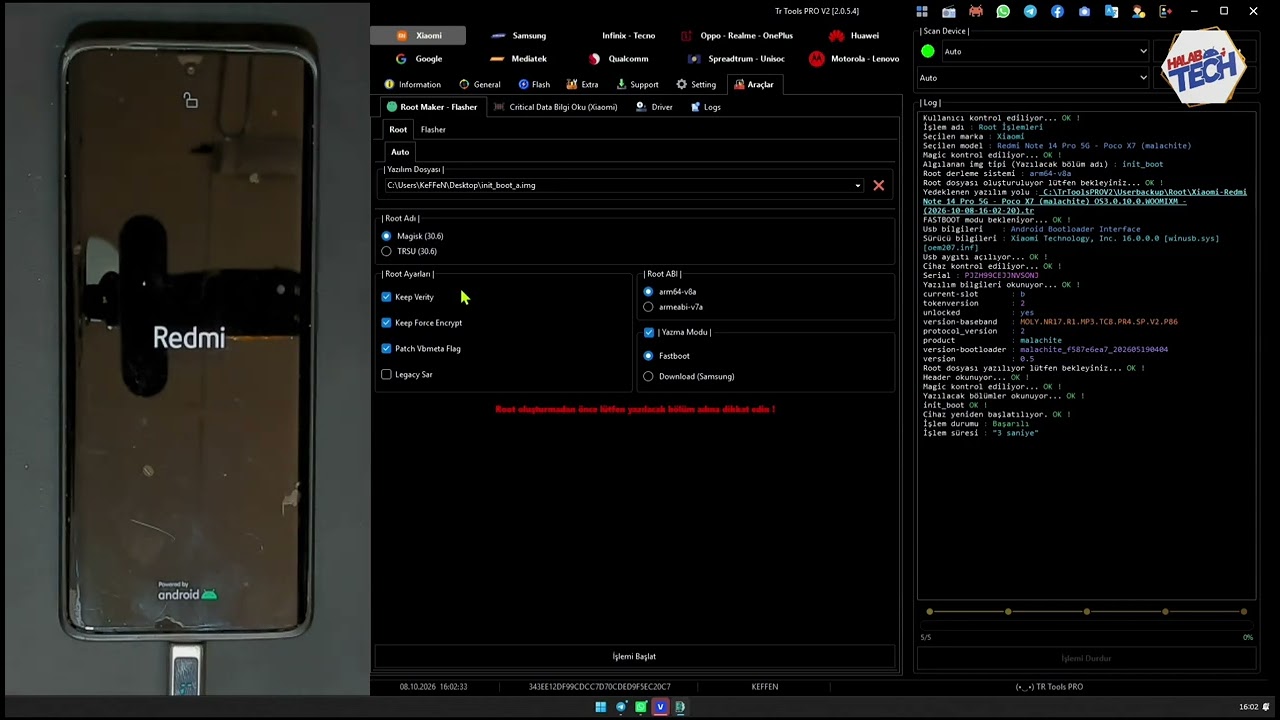Open the Setting tab

[696, 85]
